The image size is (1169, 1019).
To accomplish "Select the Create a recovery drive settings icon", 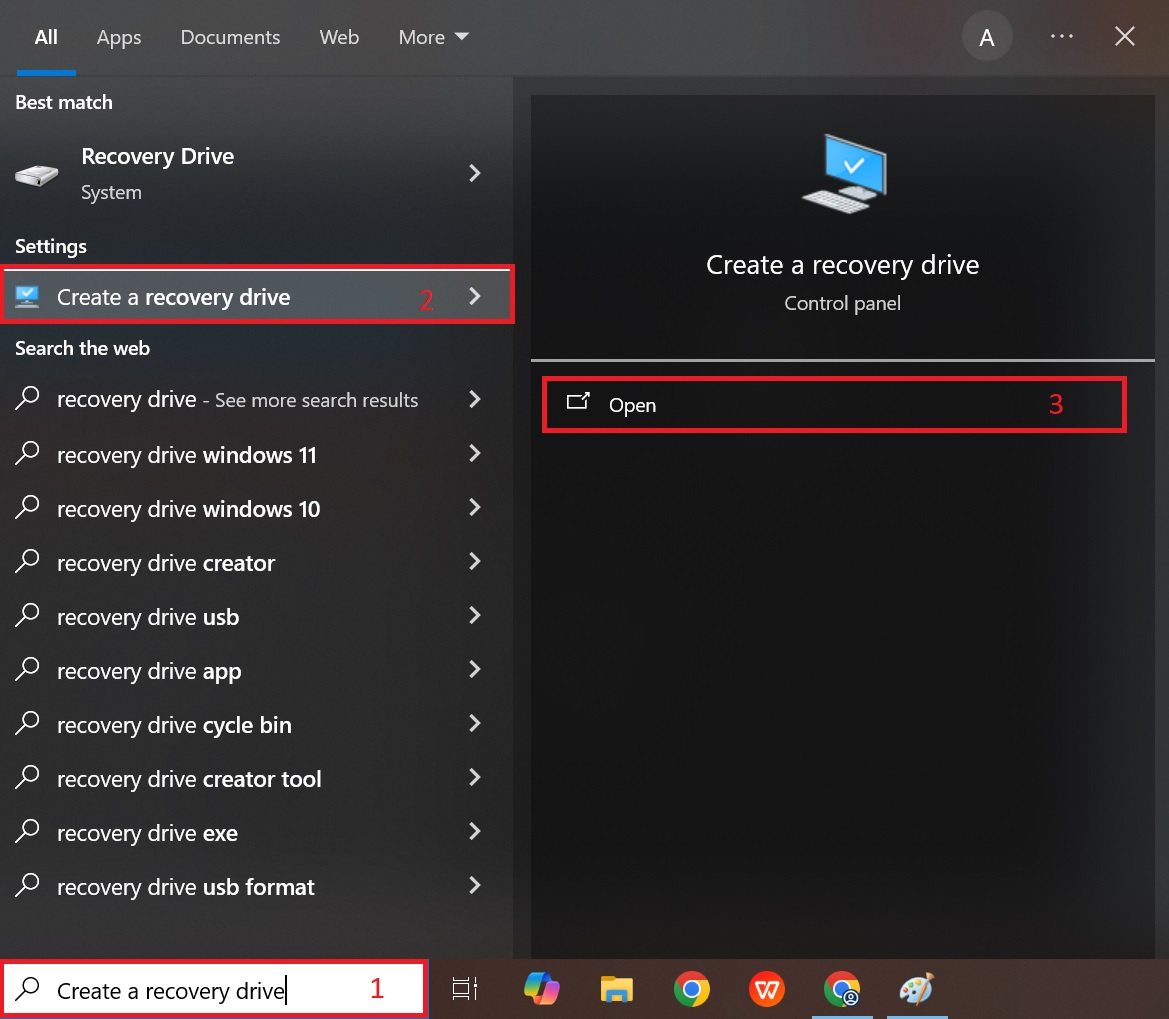I will point(28,296).
